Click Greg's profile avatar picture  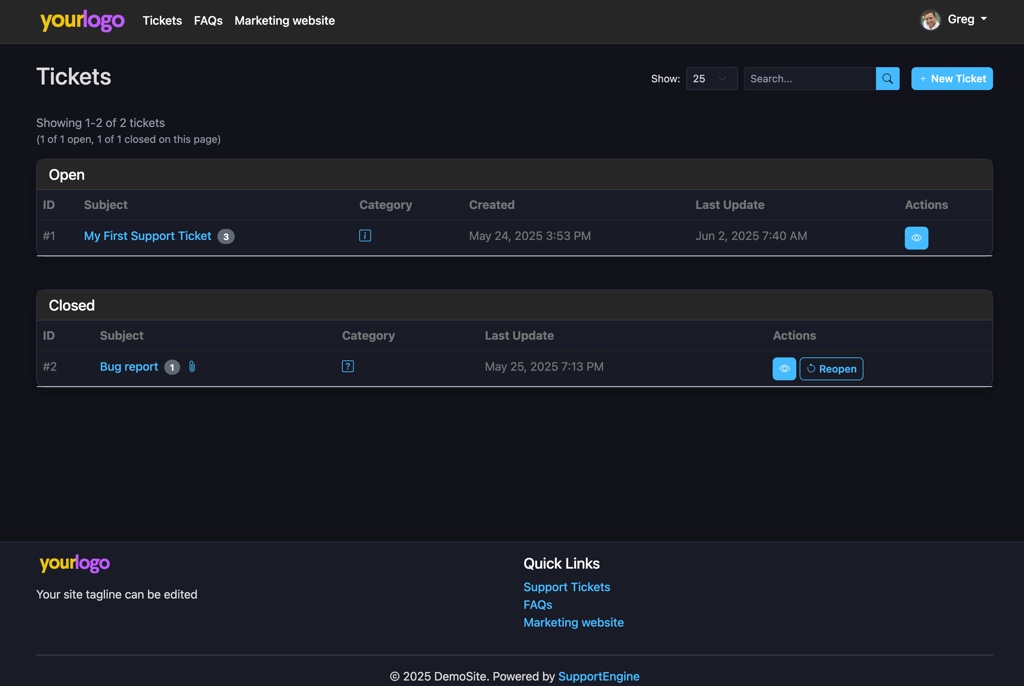tap(929, 18)
